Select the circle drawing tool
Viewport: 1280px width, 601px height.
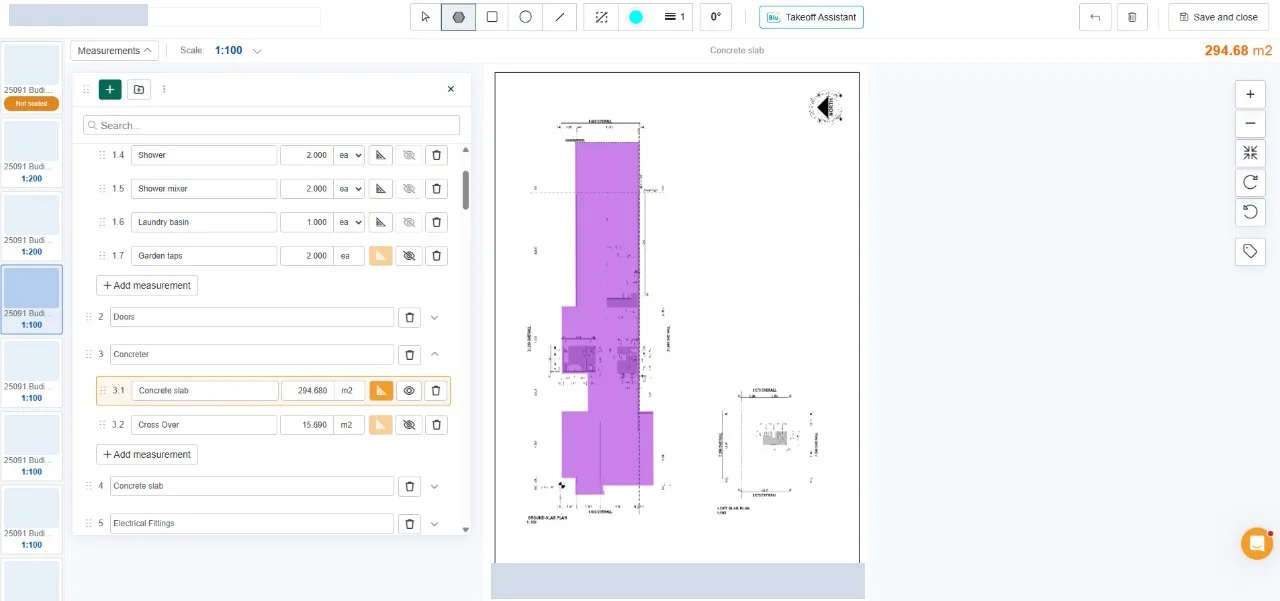(525, 17)
